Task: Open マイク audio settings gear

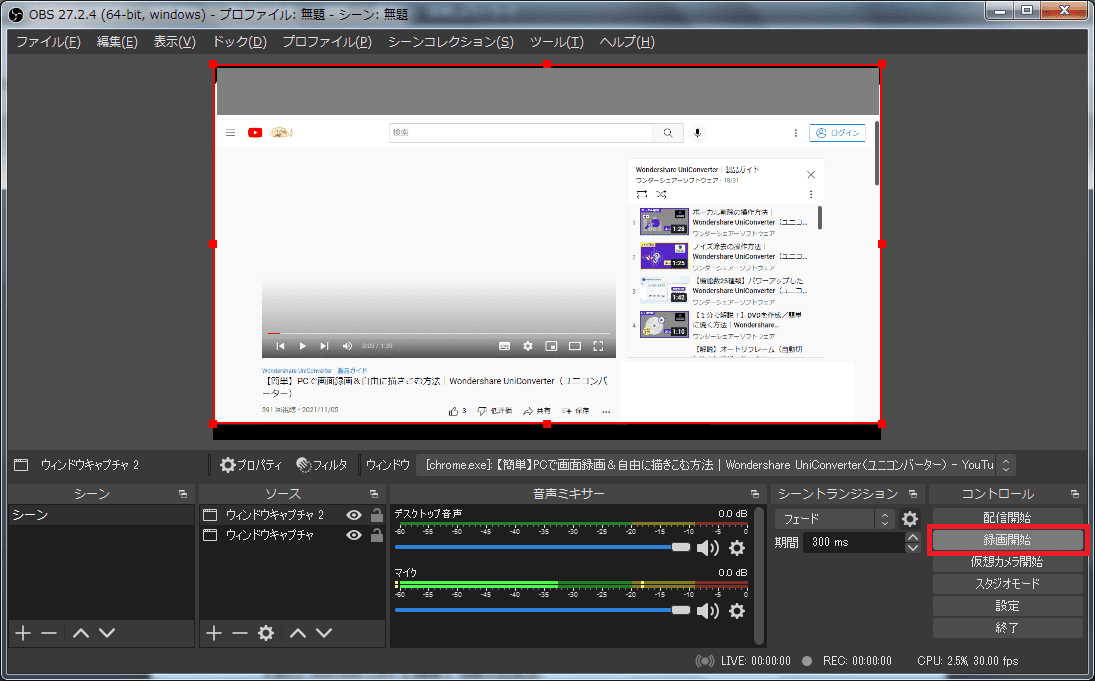Action: 737,610
